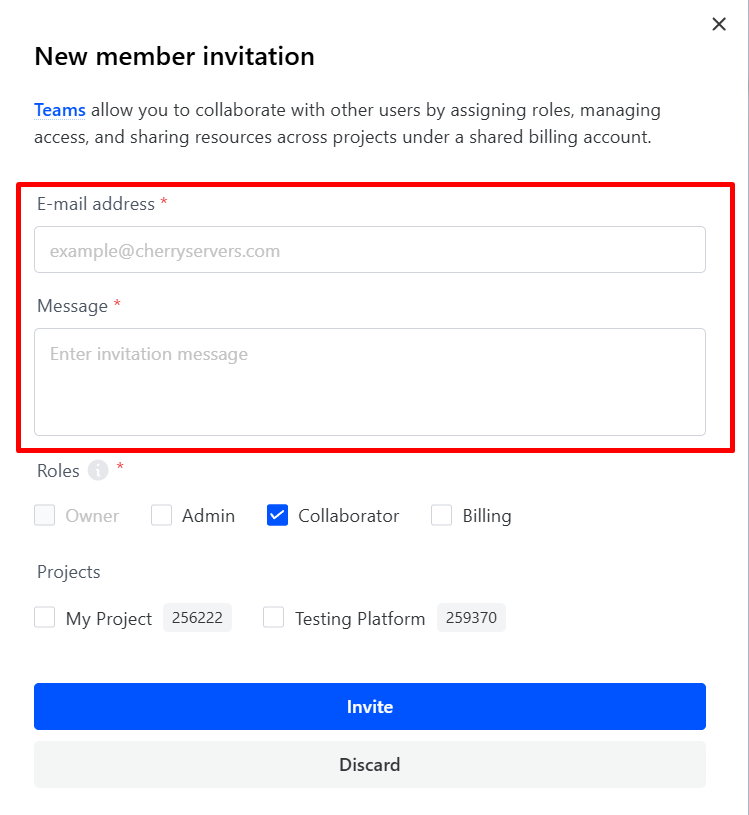The height and width of the screenshot is (815, 749).
Task: Open the Teams link in the description
Action: (x=60, y=110)
